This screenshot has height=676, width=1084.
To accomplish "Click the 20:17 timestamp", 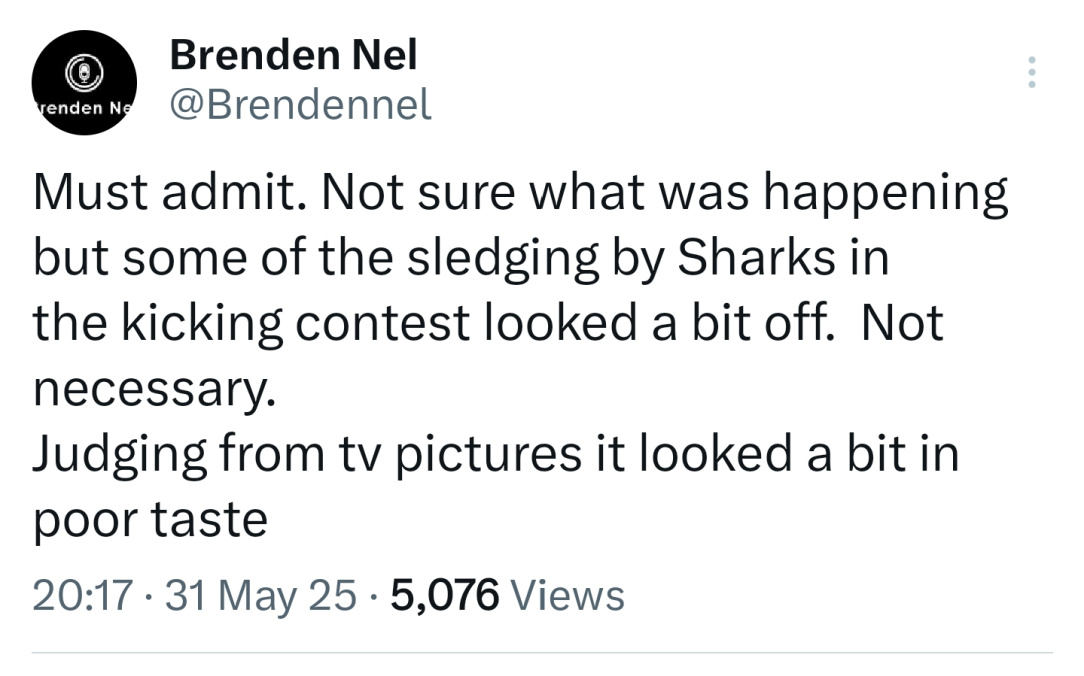I will click(82, 595).
